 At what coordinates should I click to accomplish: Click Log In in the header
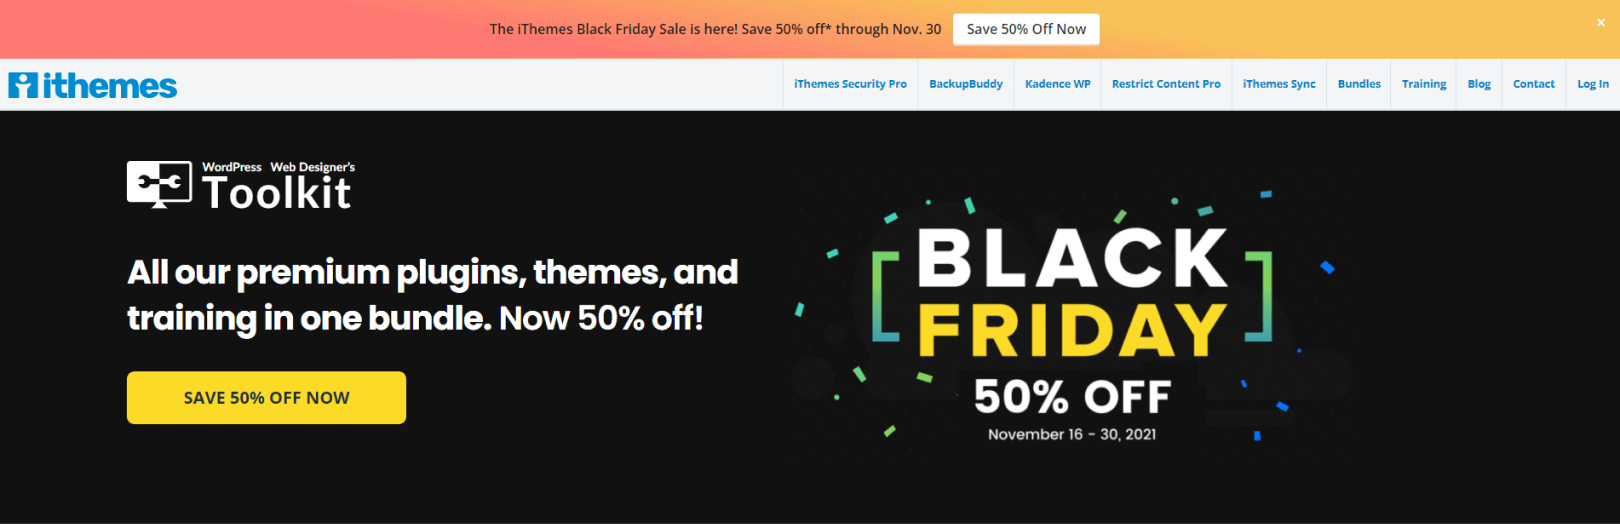[x=1593, y=84]
